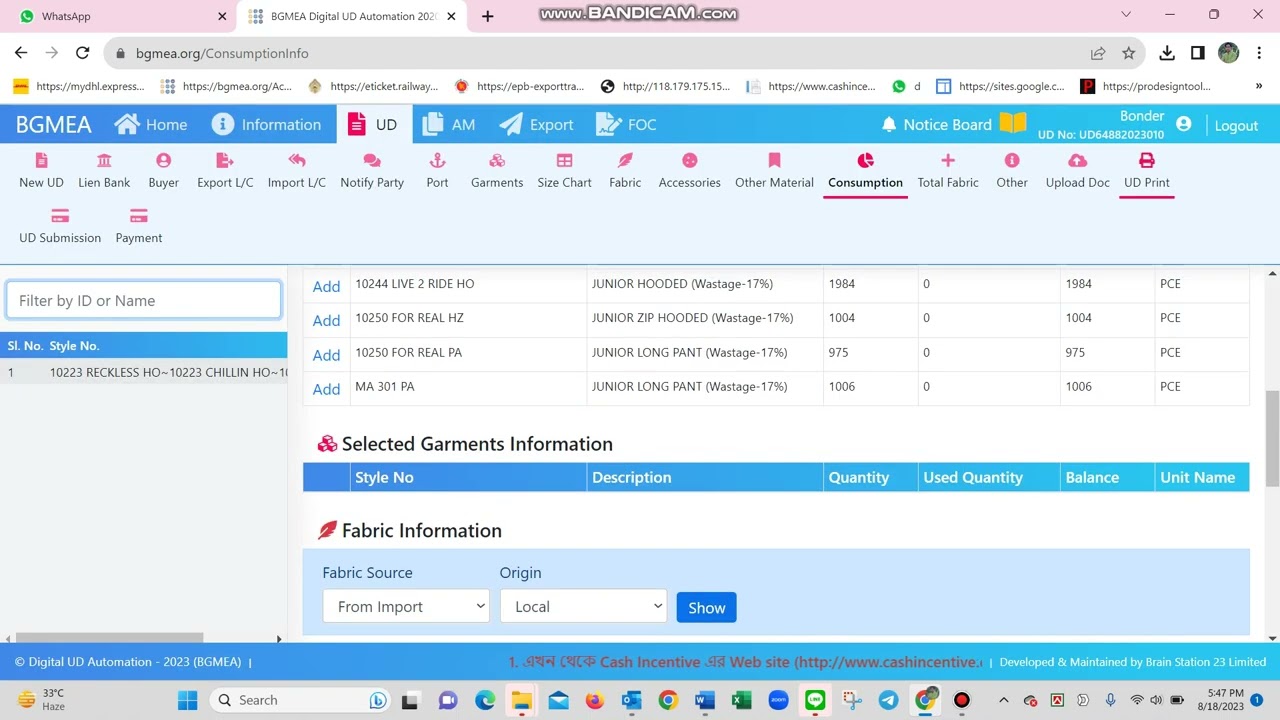Click the vertical page scrollbar
This screenshot has height=720, width=1280.
pyautogui.click(x=1272, y=440)
